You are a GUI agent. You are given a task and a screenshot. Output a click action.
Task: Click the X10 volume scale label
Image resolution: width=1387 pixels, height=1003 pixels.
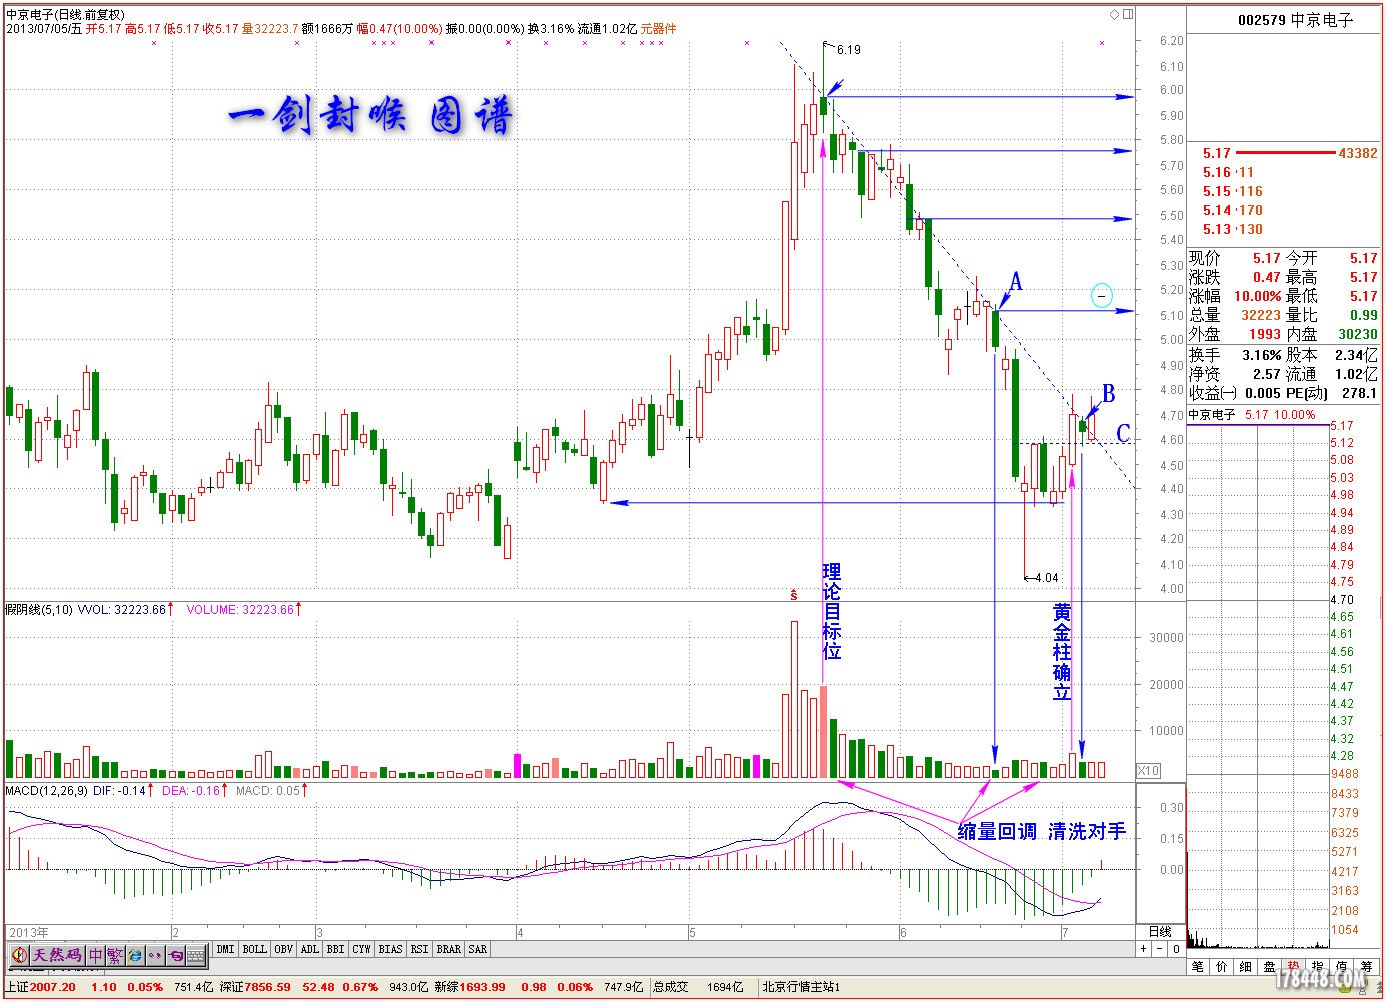tap(1149, 771)
